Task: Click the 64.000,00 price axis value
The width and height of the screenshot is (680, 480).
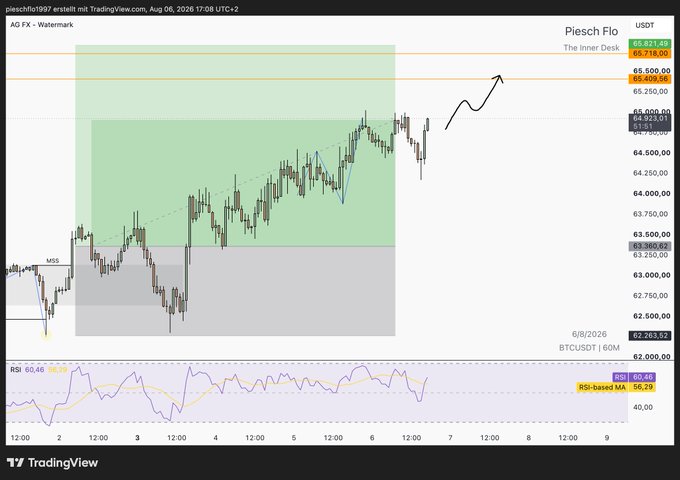Action: pyautogui.click(x=651, y=193)
